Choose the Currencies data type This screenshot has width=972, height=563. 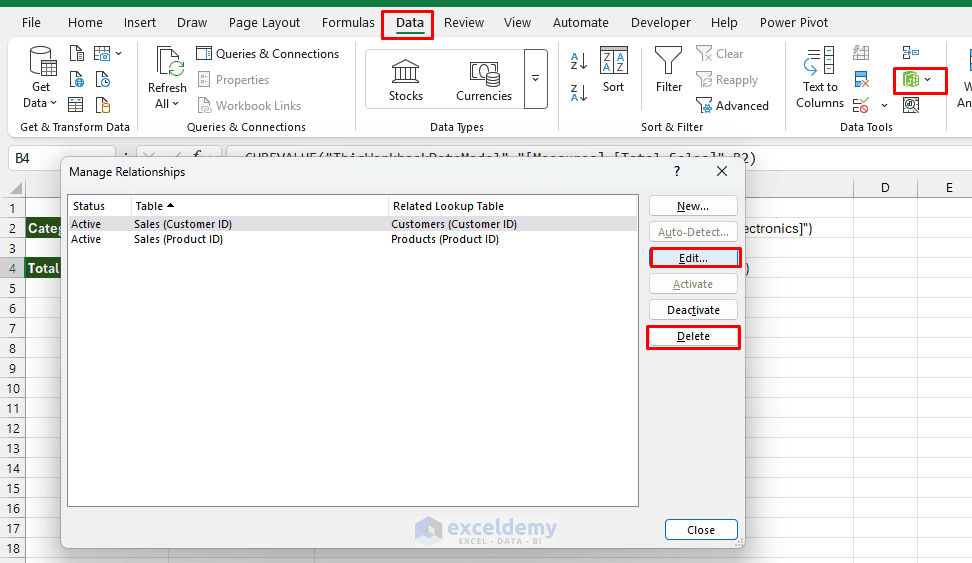coord(484,80)
